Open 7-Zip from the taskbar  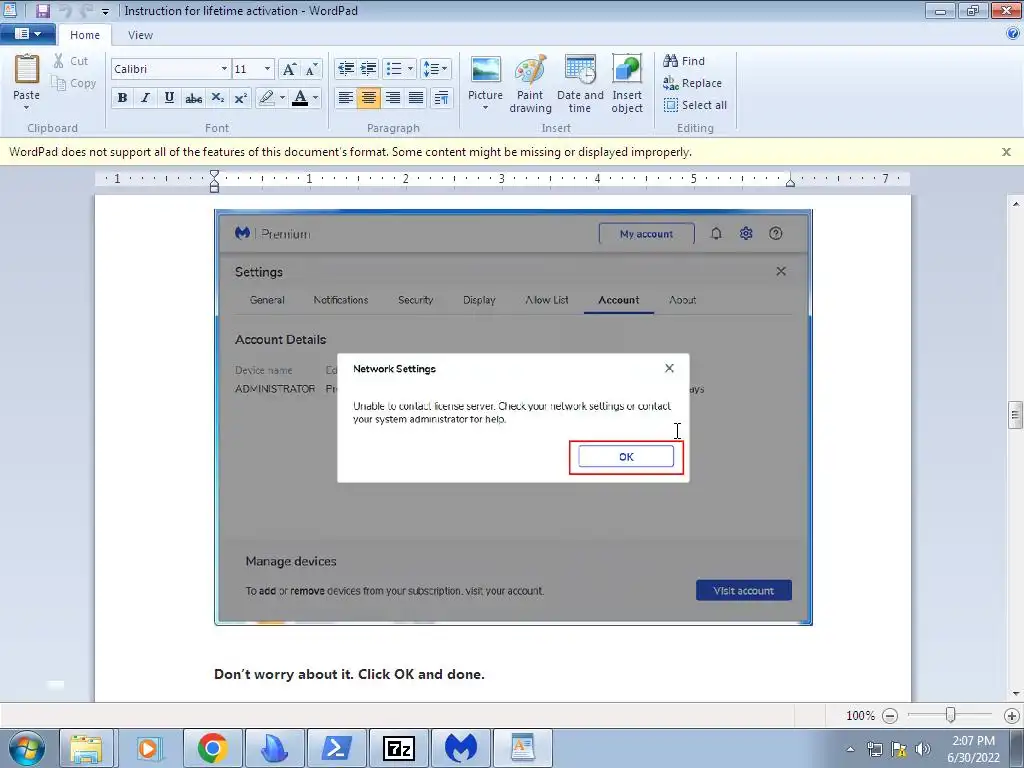pyautogui.click(x=398, y=748)
